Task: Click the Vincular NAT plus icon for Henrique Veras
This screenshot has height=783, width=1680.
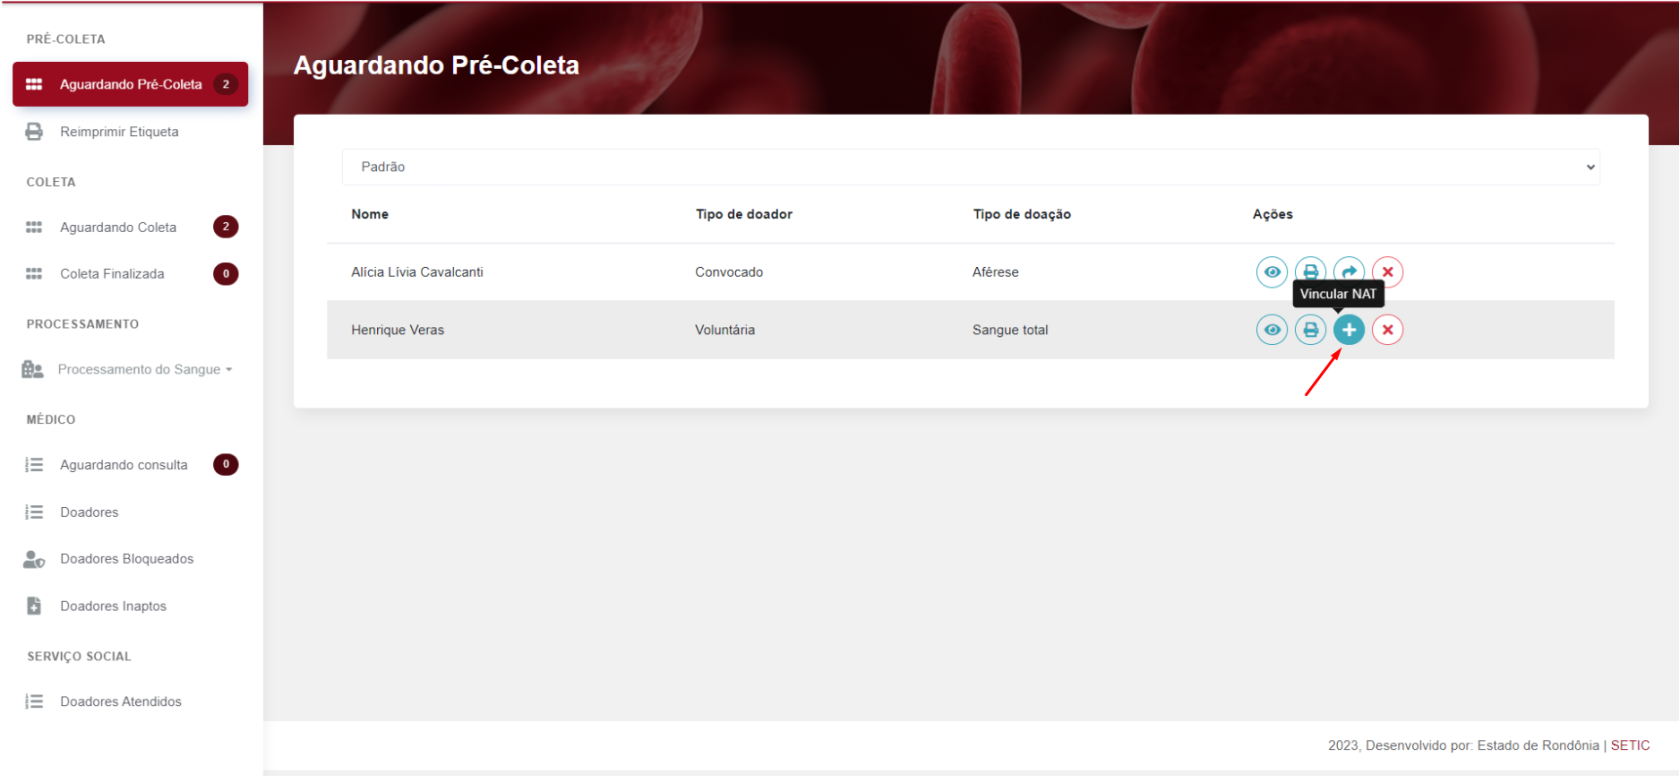Action: pos(1348,330)
